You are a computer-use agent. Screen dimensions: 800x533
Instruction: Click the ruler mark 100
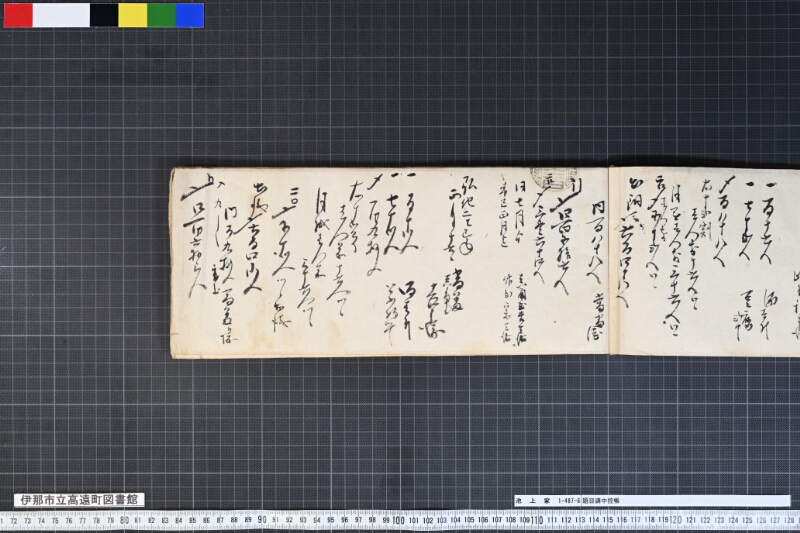[398, 520]
